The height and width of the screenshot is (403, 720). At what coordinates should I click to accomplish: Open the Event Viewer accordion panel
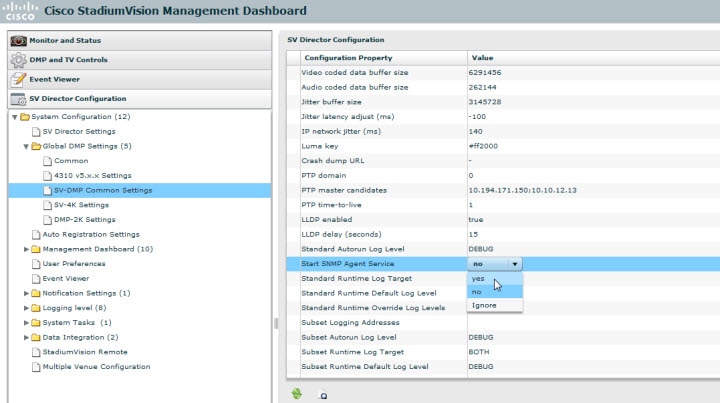[x=140, y=79]
